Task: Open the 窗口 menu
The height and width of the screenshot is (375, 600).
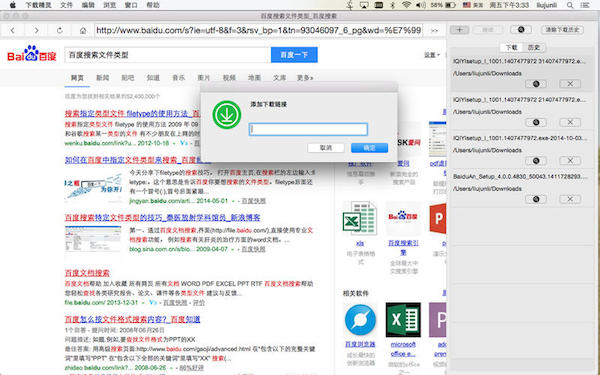Action: click(x=131, y=5)
